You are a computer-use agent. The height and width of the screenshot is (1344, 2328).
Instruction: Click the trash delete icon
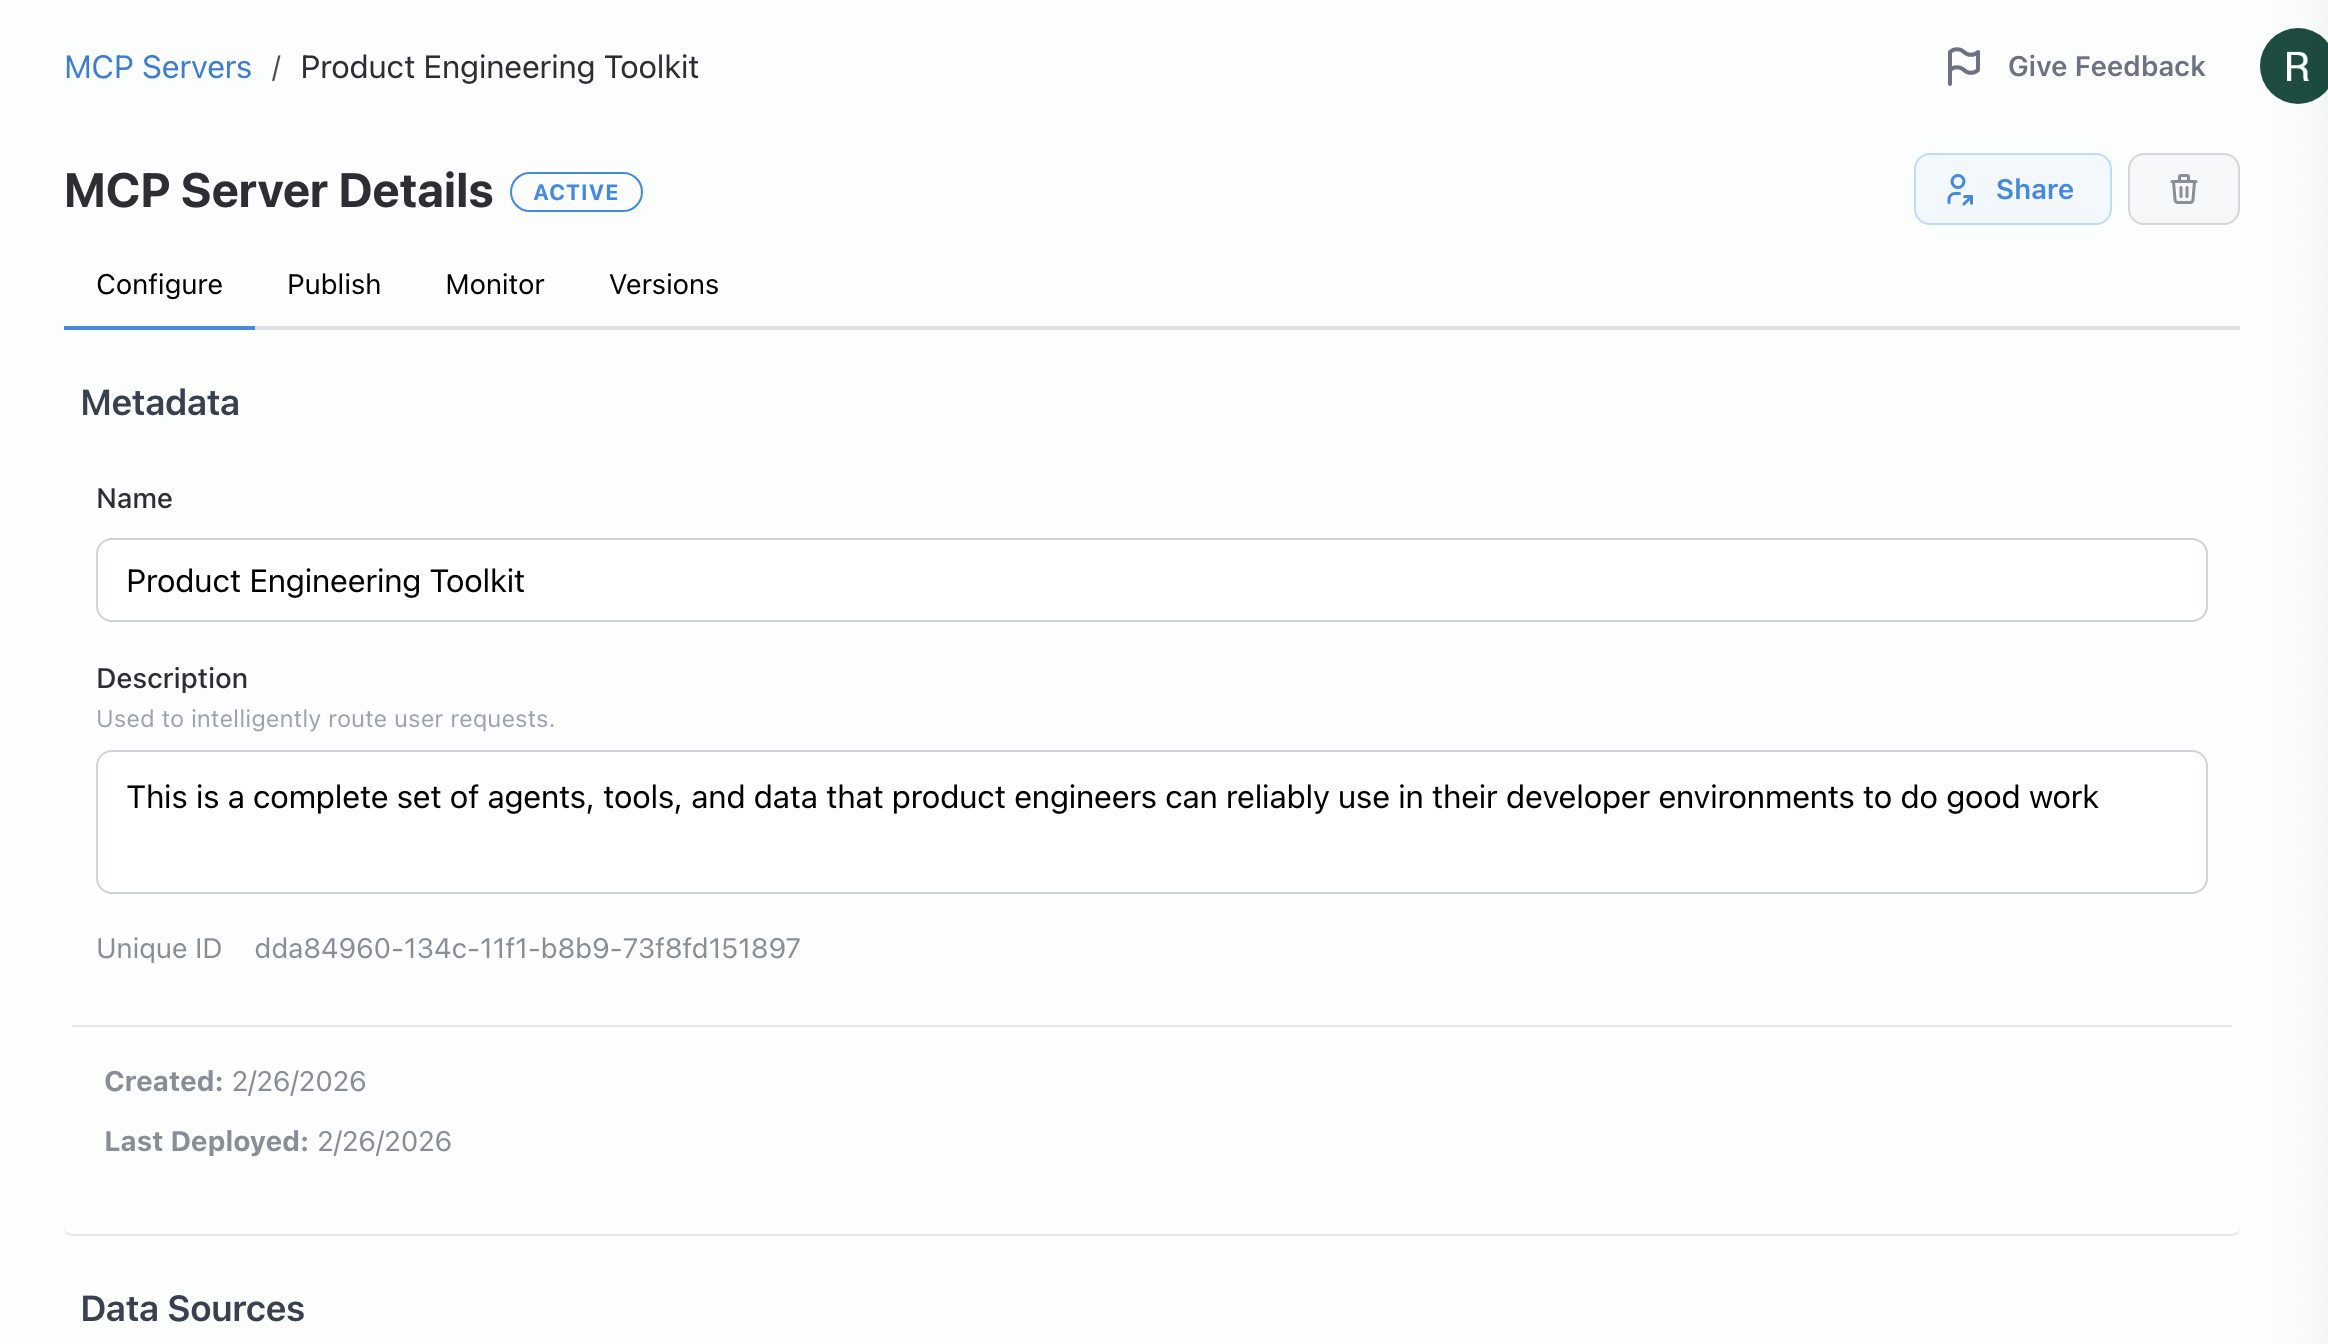click(x=2183, y=189)
